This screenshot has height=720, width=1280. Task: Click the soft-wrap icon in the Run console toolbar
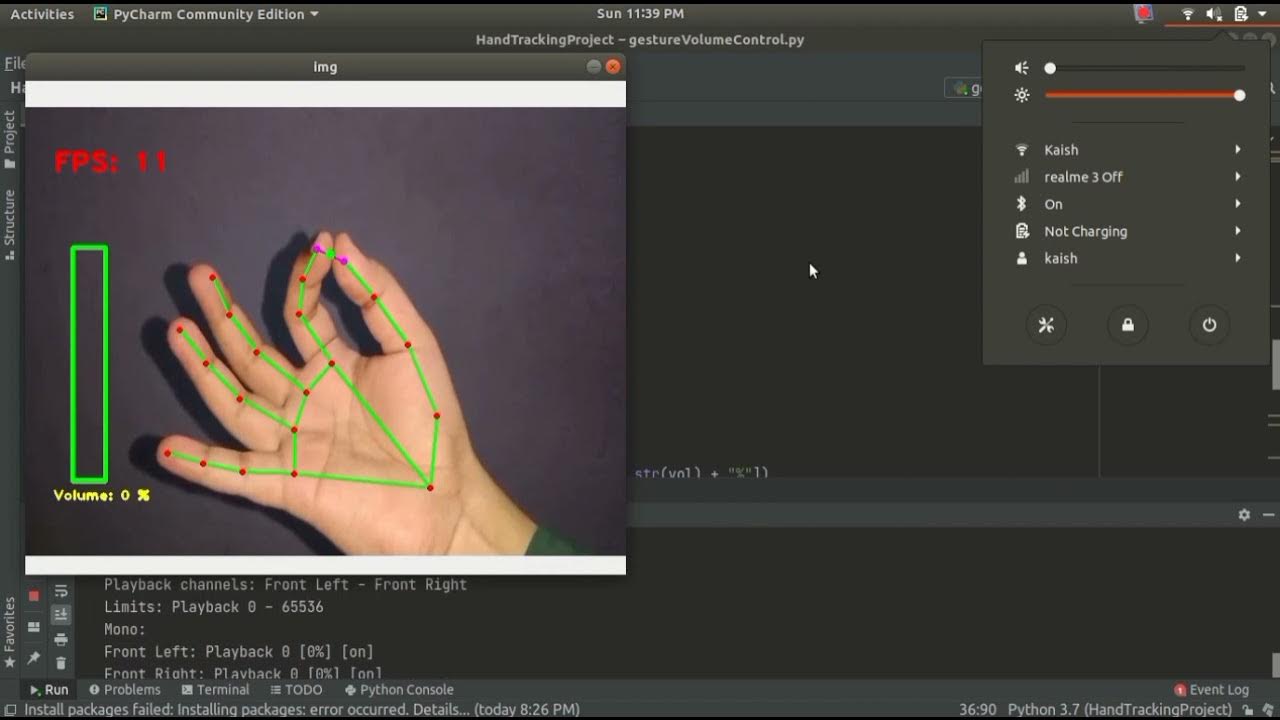click(x=61, y=591)
